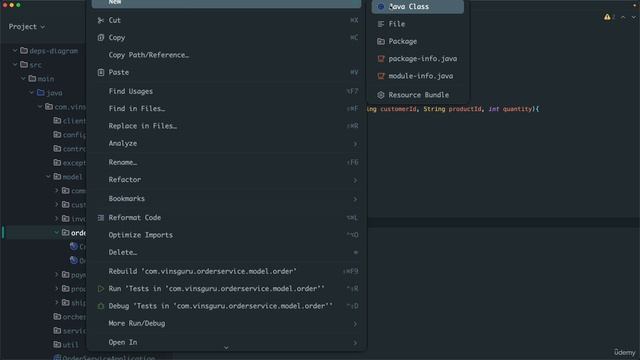This screenshot has width=640, height=360.
Task: Expand More Run/Debug submenu arrow
Action: [x=355, y=324]
